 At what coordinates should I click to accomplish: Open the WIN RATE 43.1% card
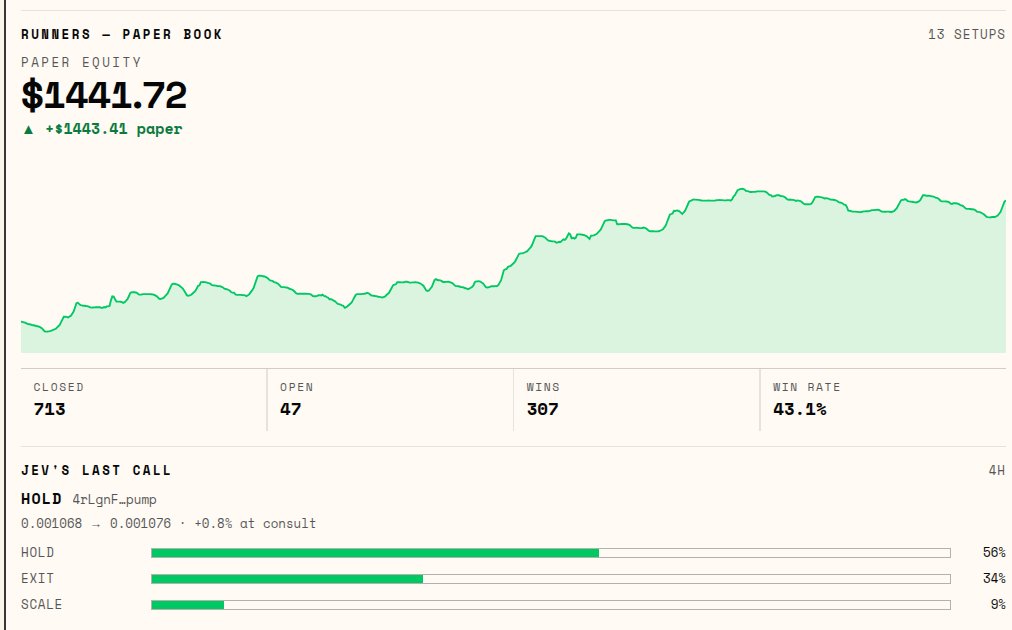pyautogui.click(x=883, y=400)
